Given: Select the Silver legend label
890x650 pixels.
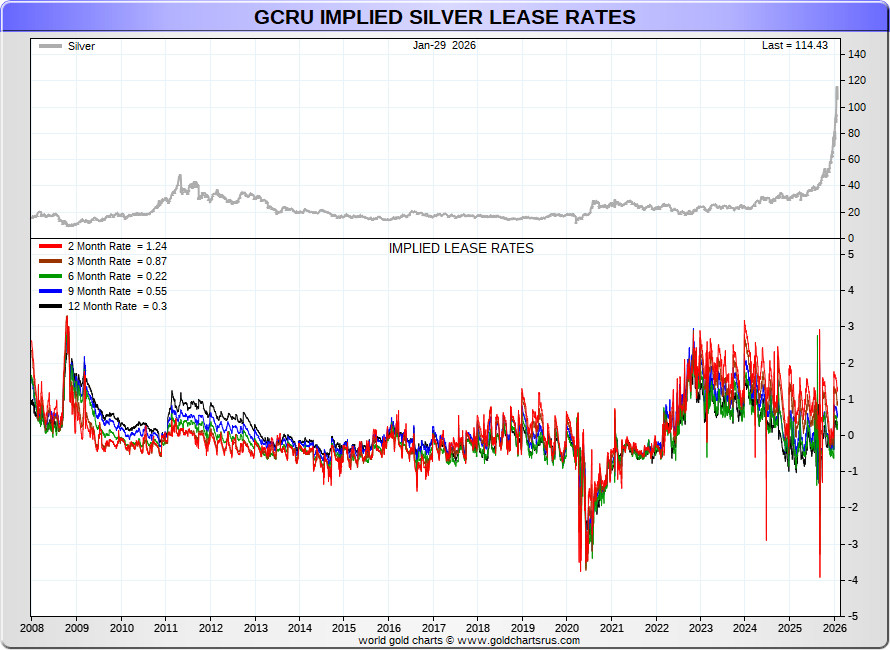Looking at the screenshot, I should point(81,47).
